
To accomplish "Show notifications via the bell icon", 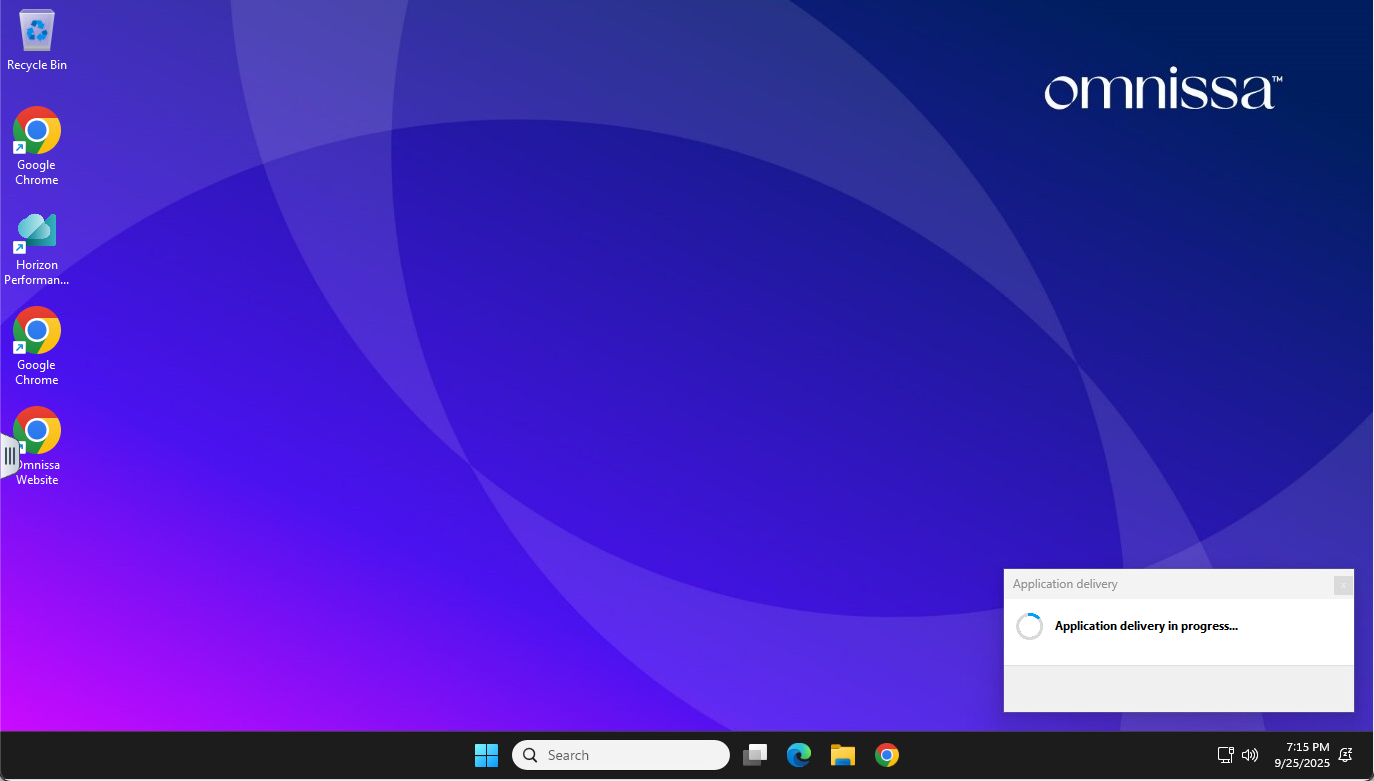I will [x=1346, y=755].
